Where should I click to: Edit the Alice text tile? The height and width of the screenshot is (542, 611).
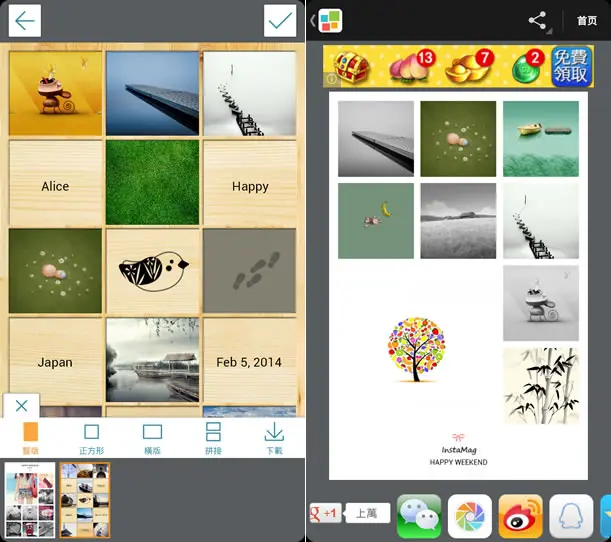[55, 184]
